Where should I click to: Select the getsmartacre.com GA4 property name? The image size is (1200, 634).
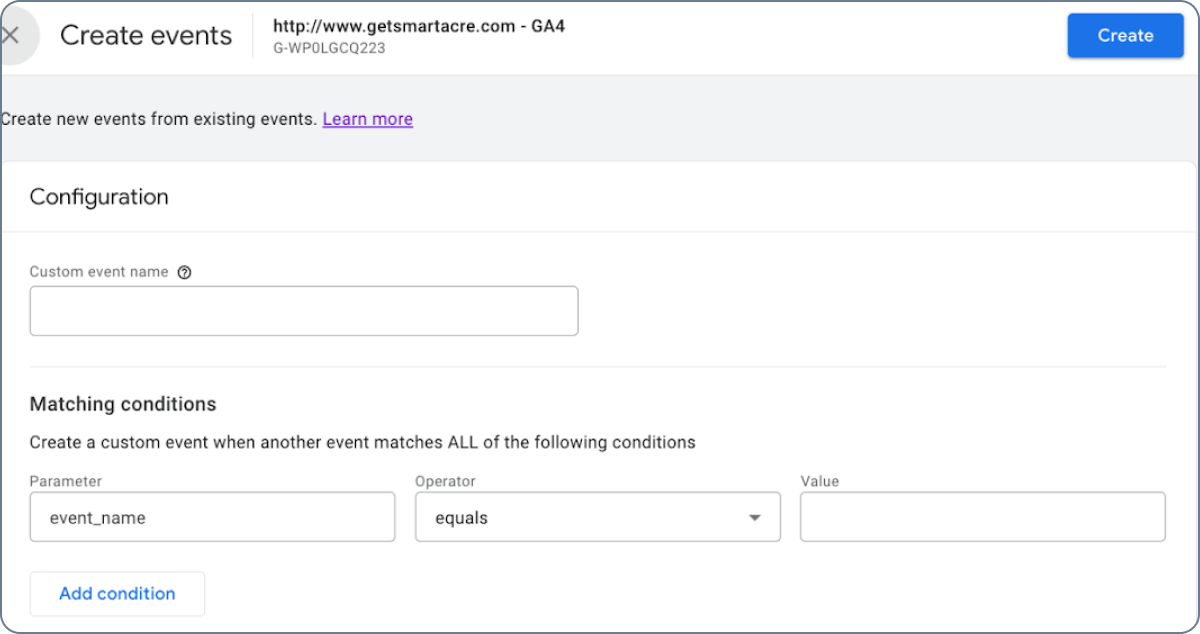(418, 26)
